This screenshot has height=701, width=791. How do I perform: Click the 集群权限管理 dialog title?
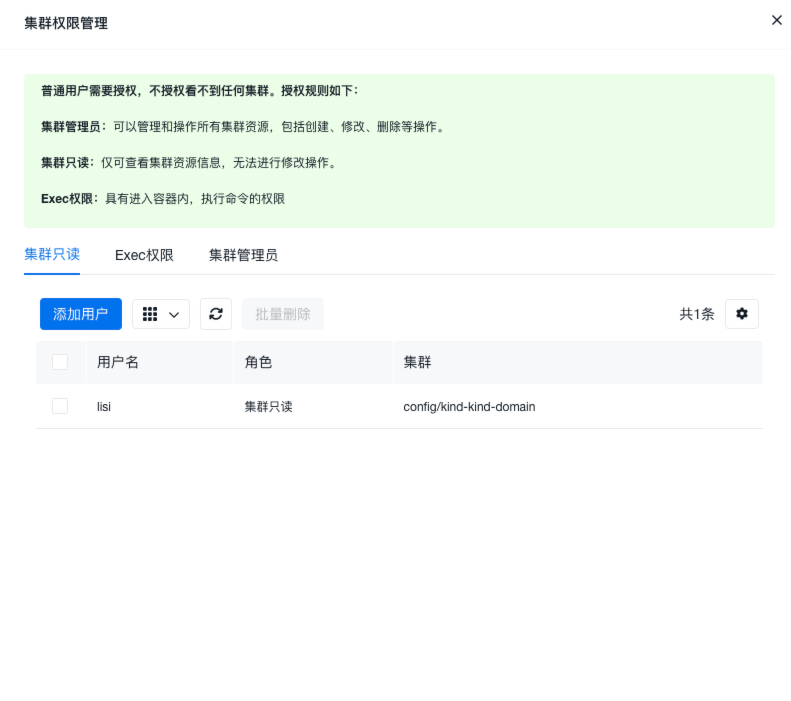click(x=66, y=23)
